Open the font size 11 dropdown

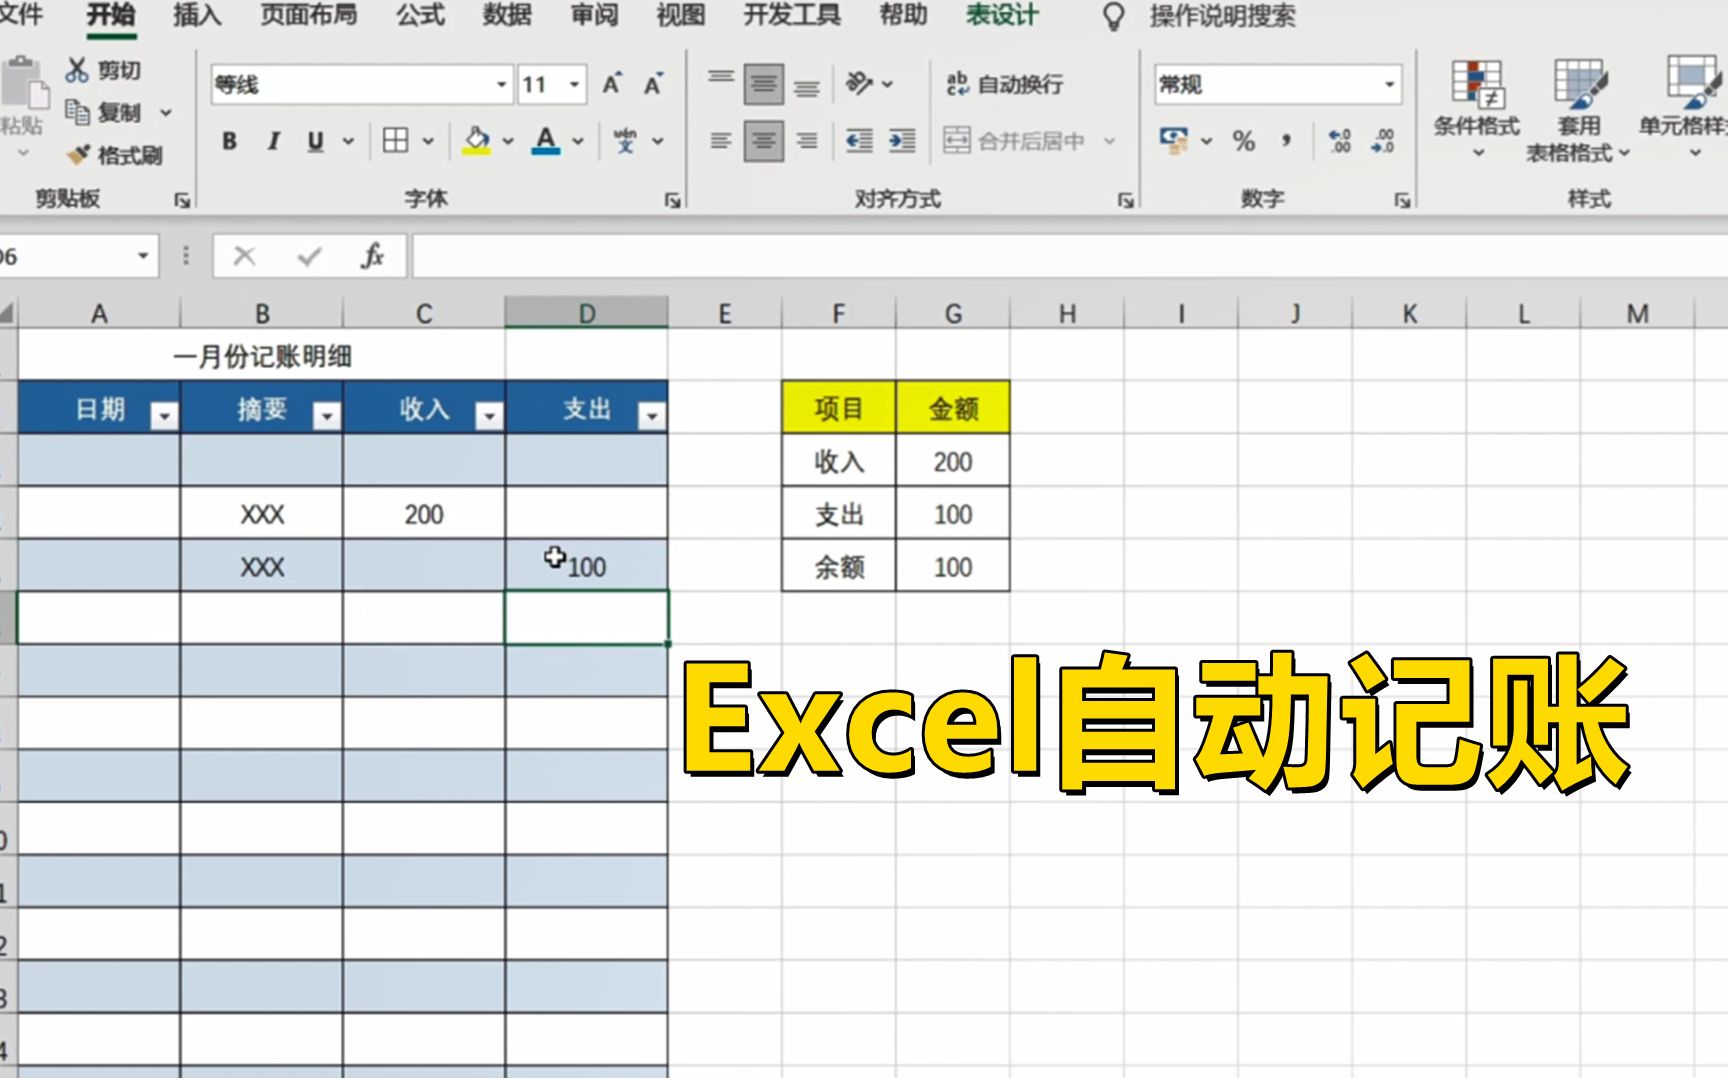[574, 85]
